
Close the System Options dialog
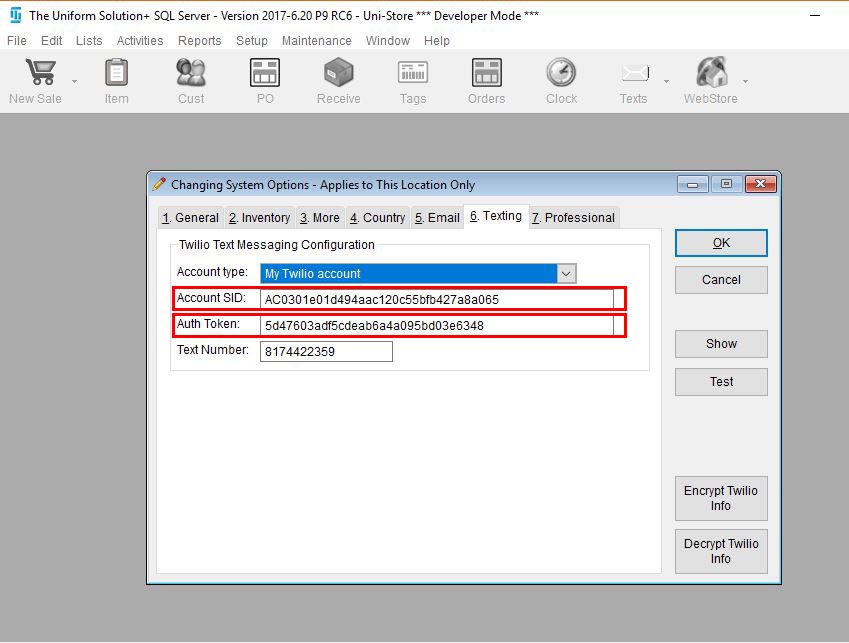761,184
